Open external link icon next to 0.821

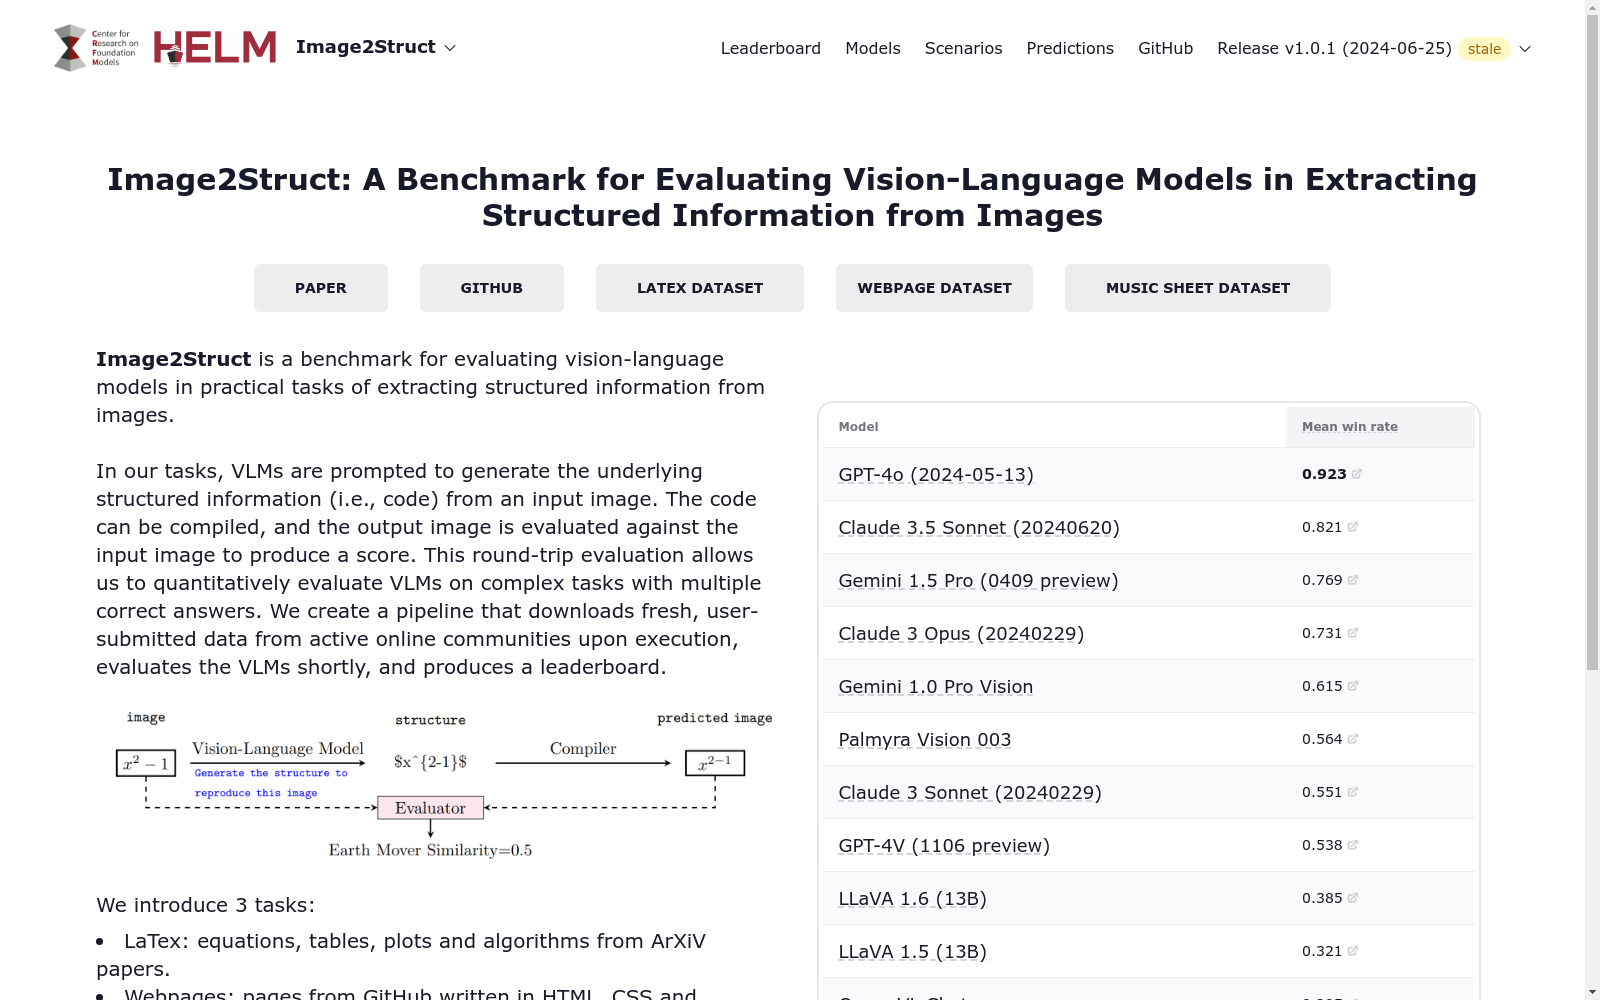coord(1353,527)
